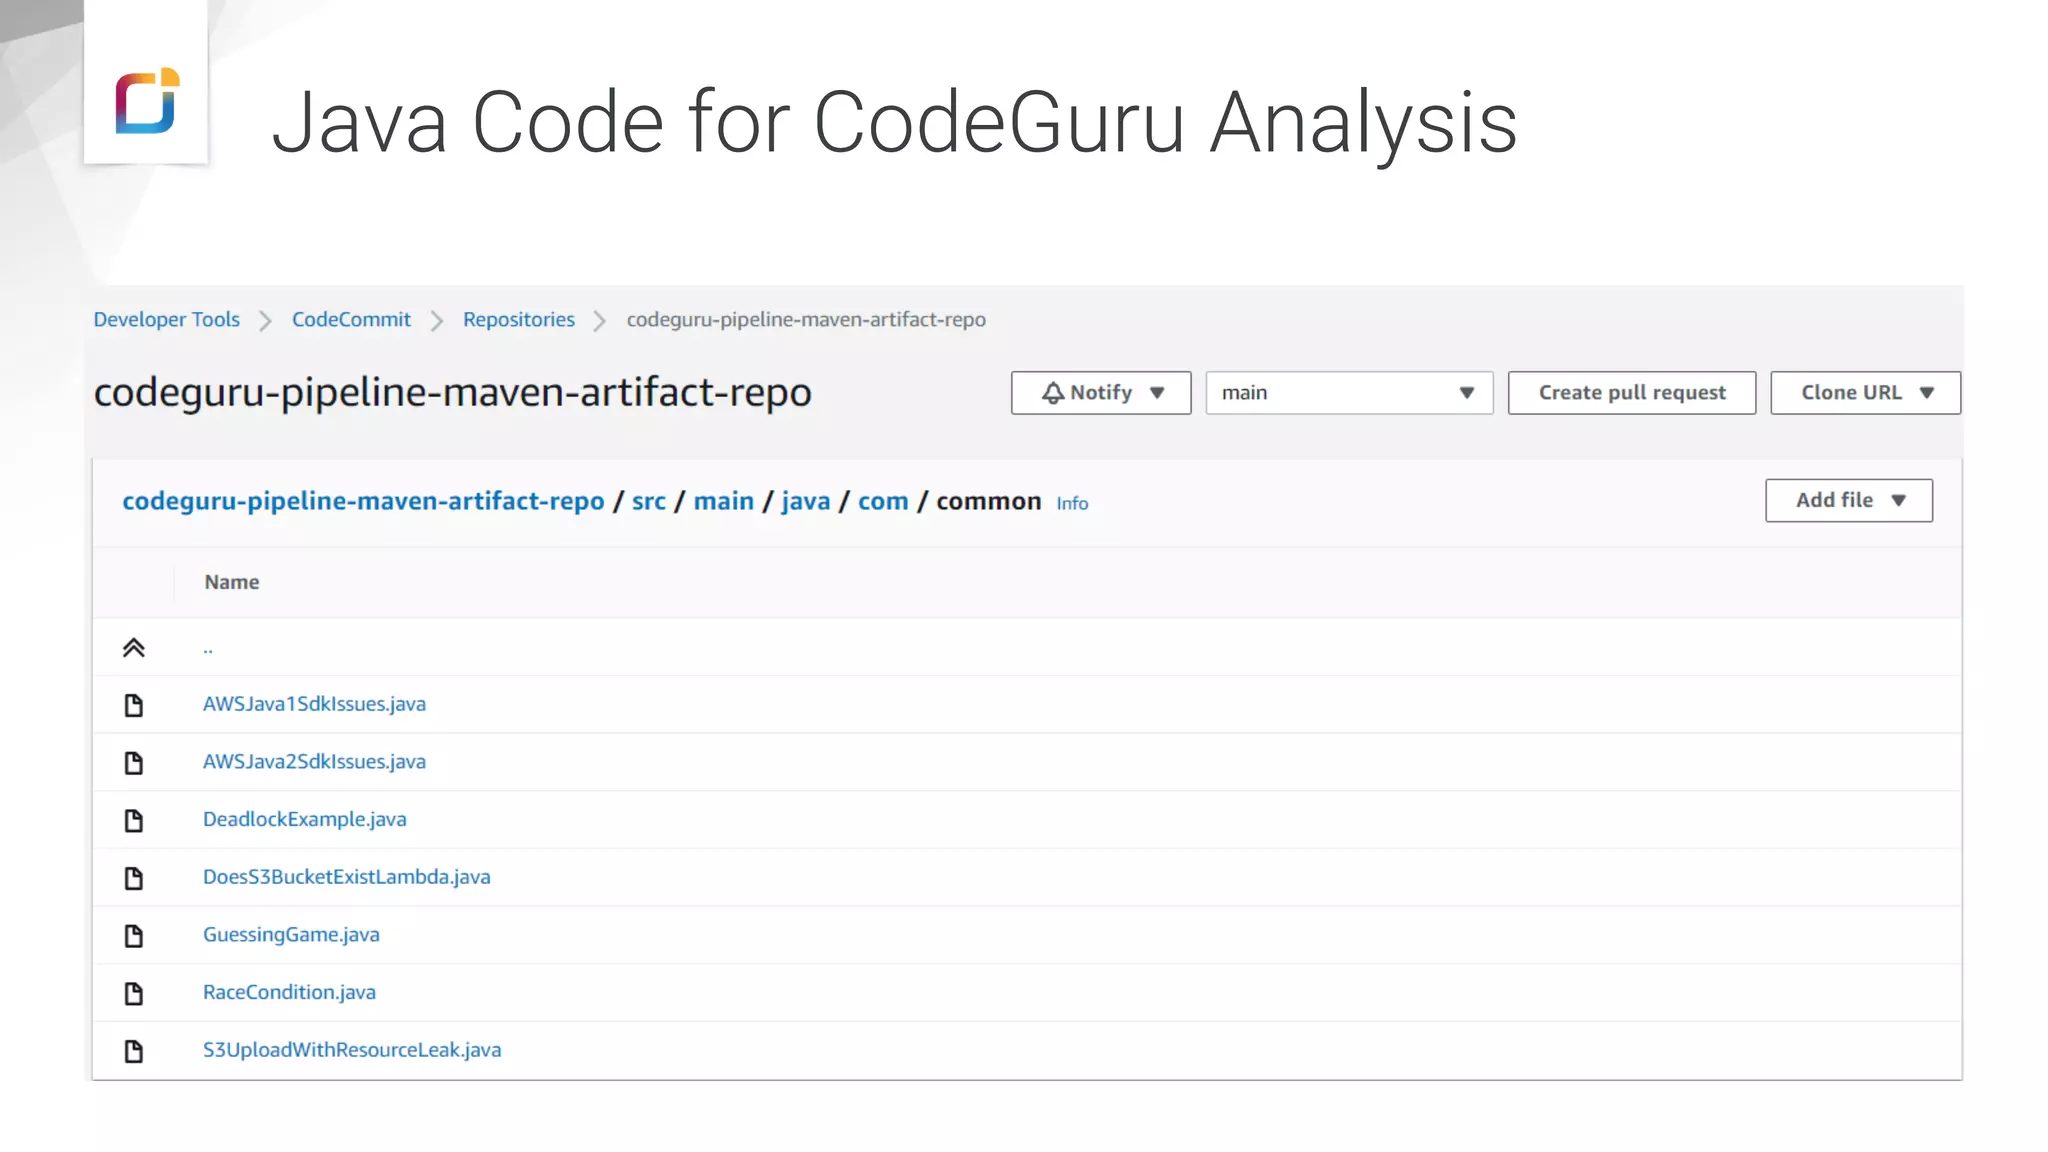
Task: Open the main branch selector dropdown
Action: 1349,393
